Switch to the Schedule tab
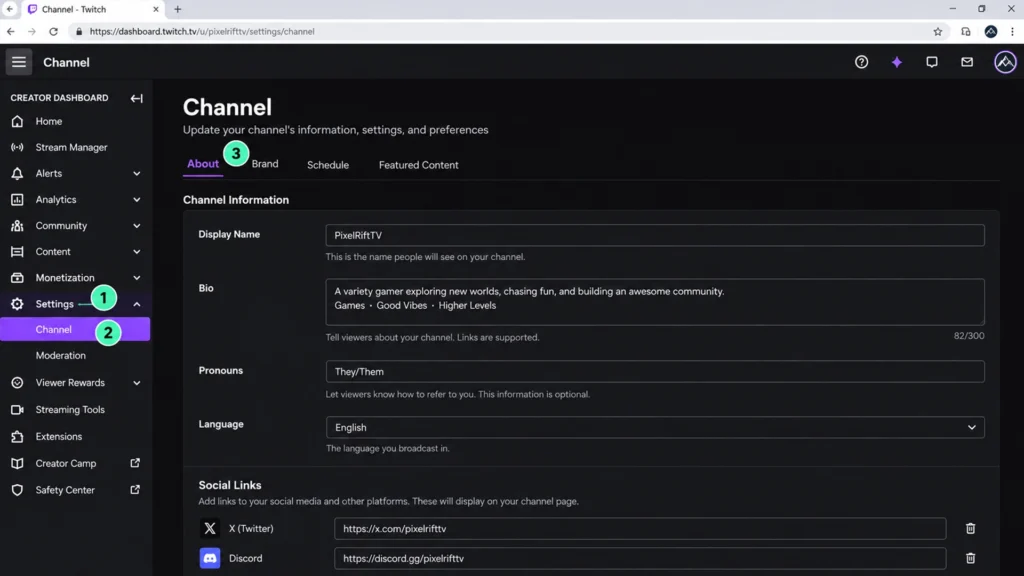The width and height of the screenshot is (1024, 576). [328, 165]
